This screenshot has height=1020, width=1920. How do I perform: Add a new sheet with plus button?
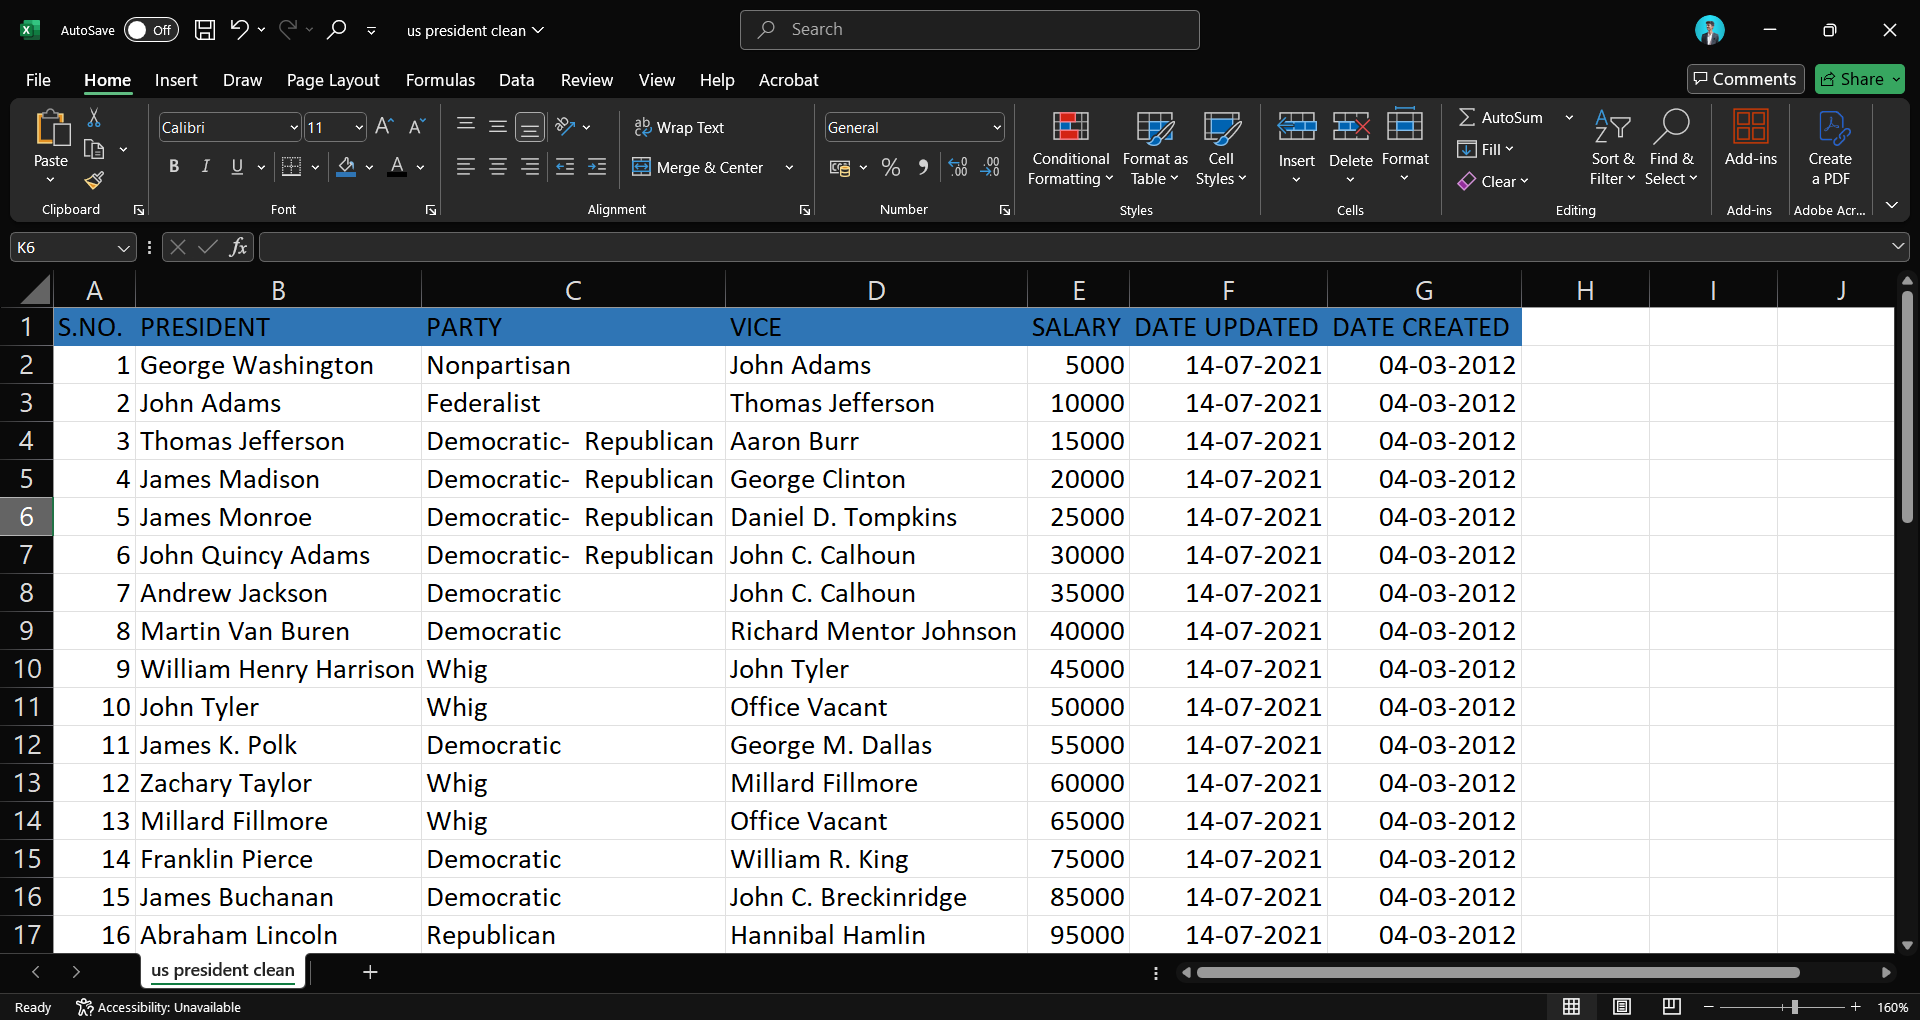click(370, 972)
